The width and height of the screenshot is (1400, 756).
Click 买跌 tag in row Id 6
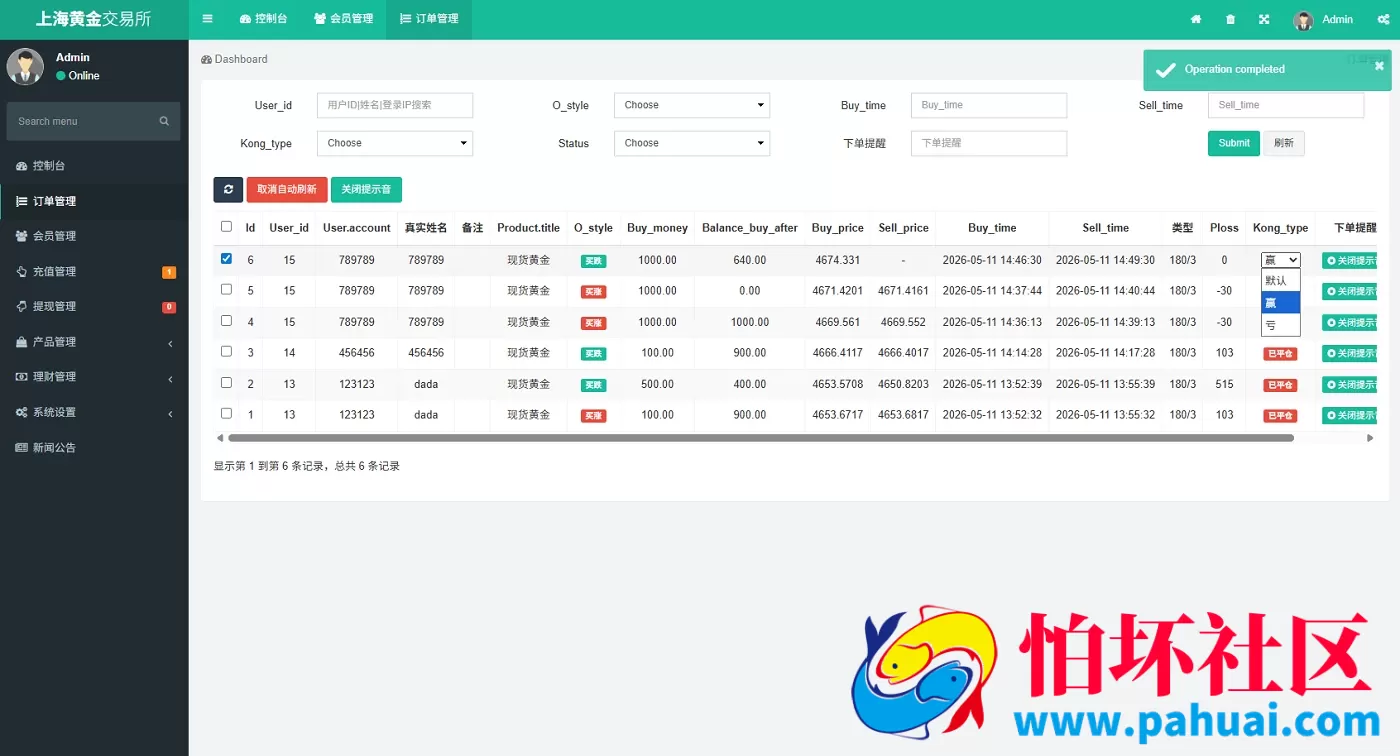click(x=593, y=261)
